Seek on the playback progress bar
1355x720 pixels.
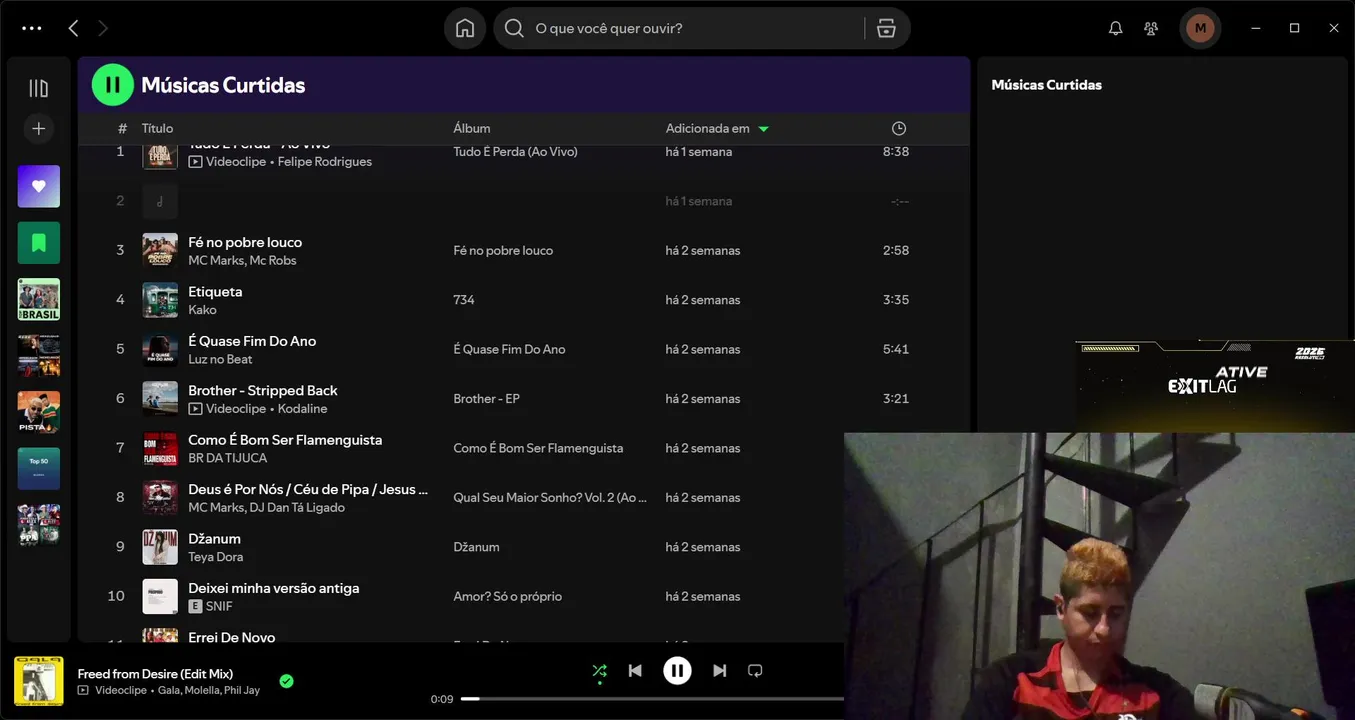coord(652,699)
